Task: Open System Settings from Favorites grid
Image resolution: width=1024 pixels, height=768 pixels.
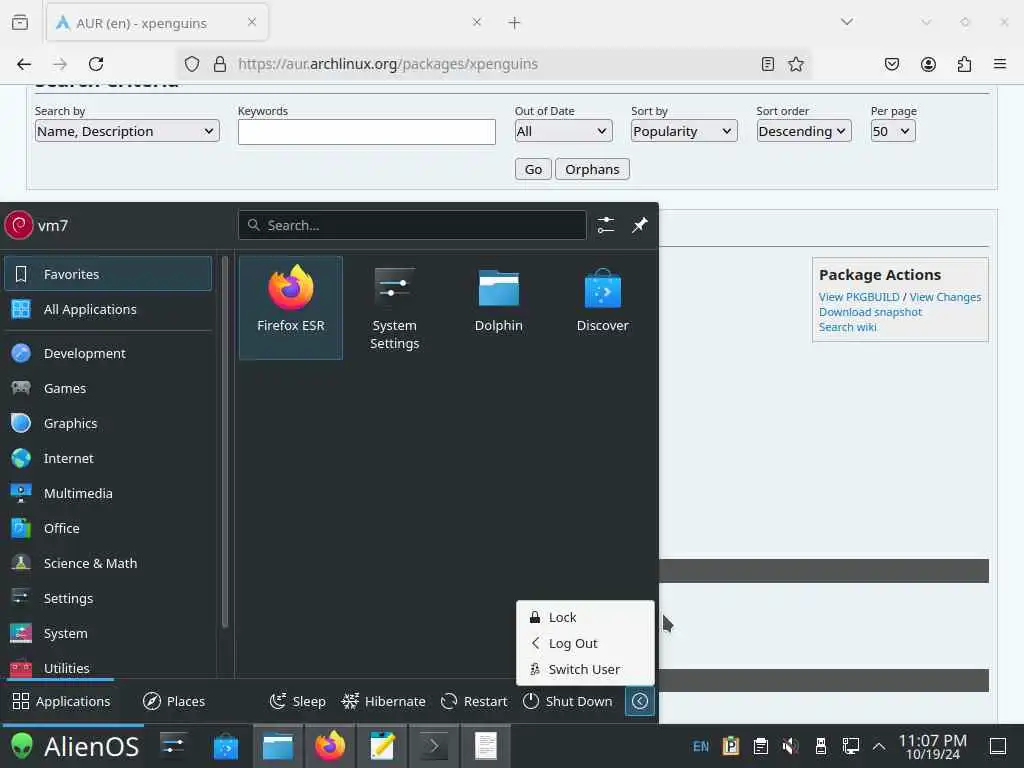Action: 394,308
